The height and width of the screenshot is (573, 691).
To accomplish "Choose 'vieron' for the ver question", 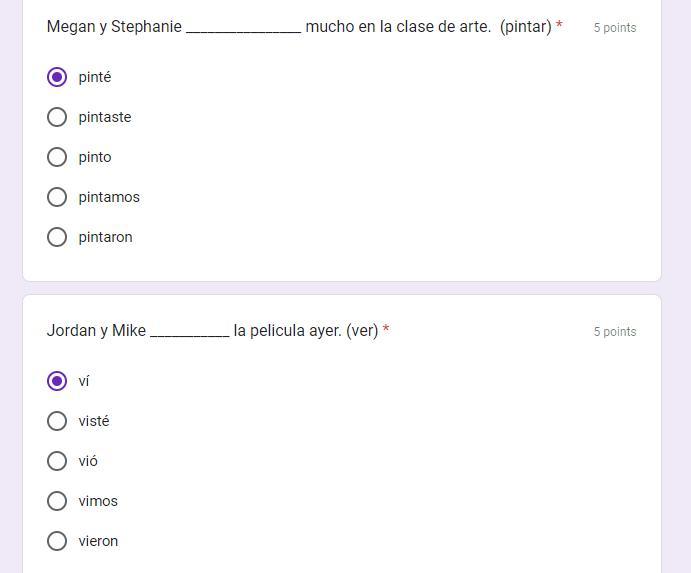I will click(x=57, y=541).
